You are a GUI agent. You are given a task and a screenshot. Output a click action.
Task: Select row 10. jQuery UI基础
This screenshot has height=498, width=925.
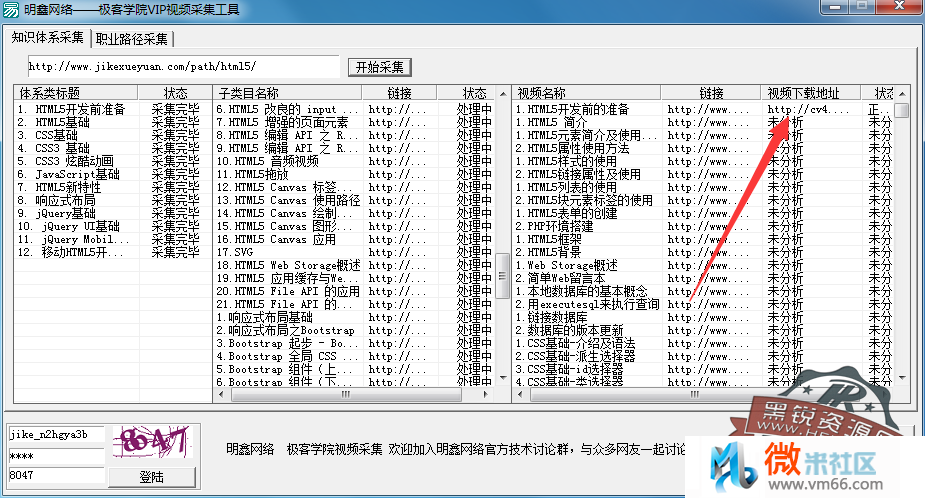[68, 226]
